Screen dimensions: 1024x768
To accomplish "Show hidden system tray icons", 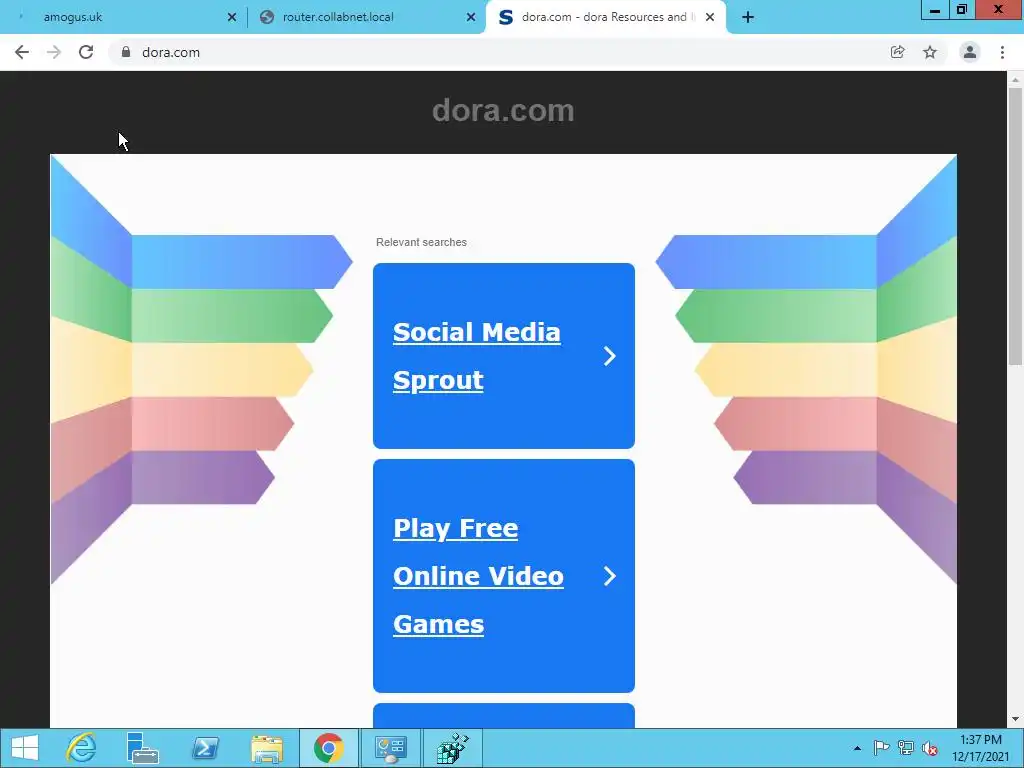I will 857,748.
